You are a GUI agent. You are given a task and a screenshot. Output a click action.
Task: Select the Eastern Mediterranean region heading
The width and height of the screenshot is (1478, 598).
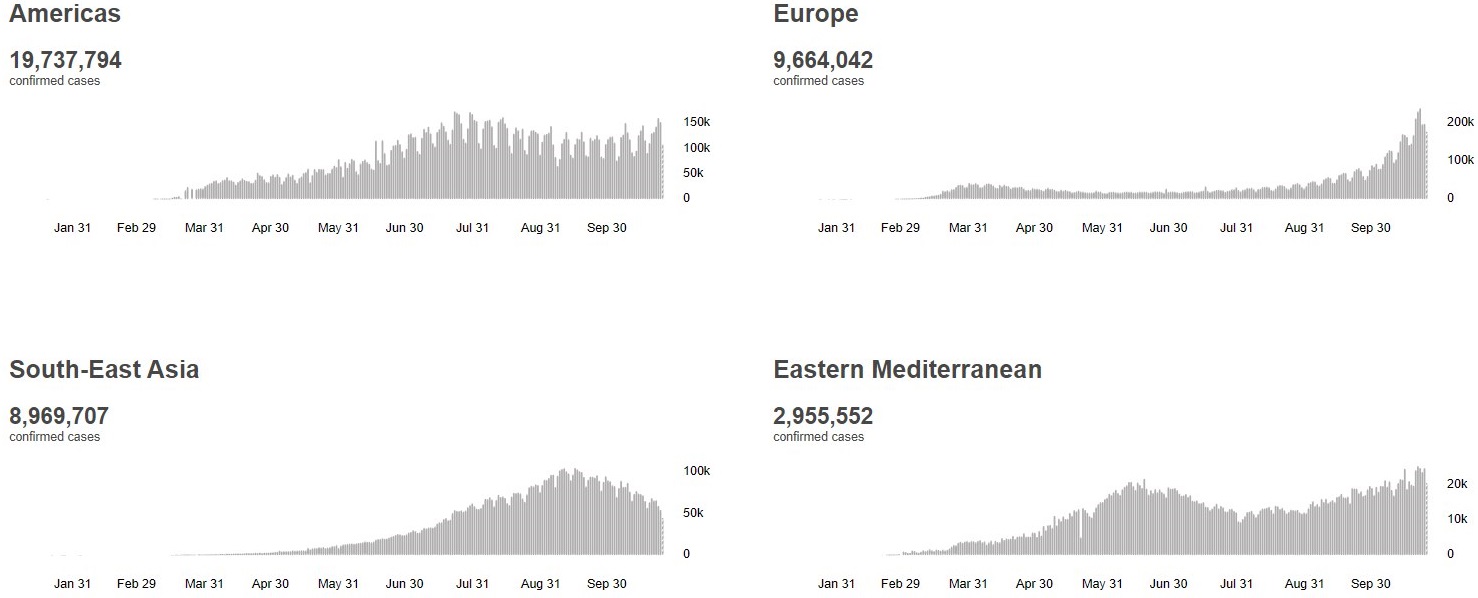tap(907, 370)
